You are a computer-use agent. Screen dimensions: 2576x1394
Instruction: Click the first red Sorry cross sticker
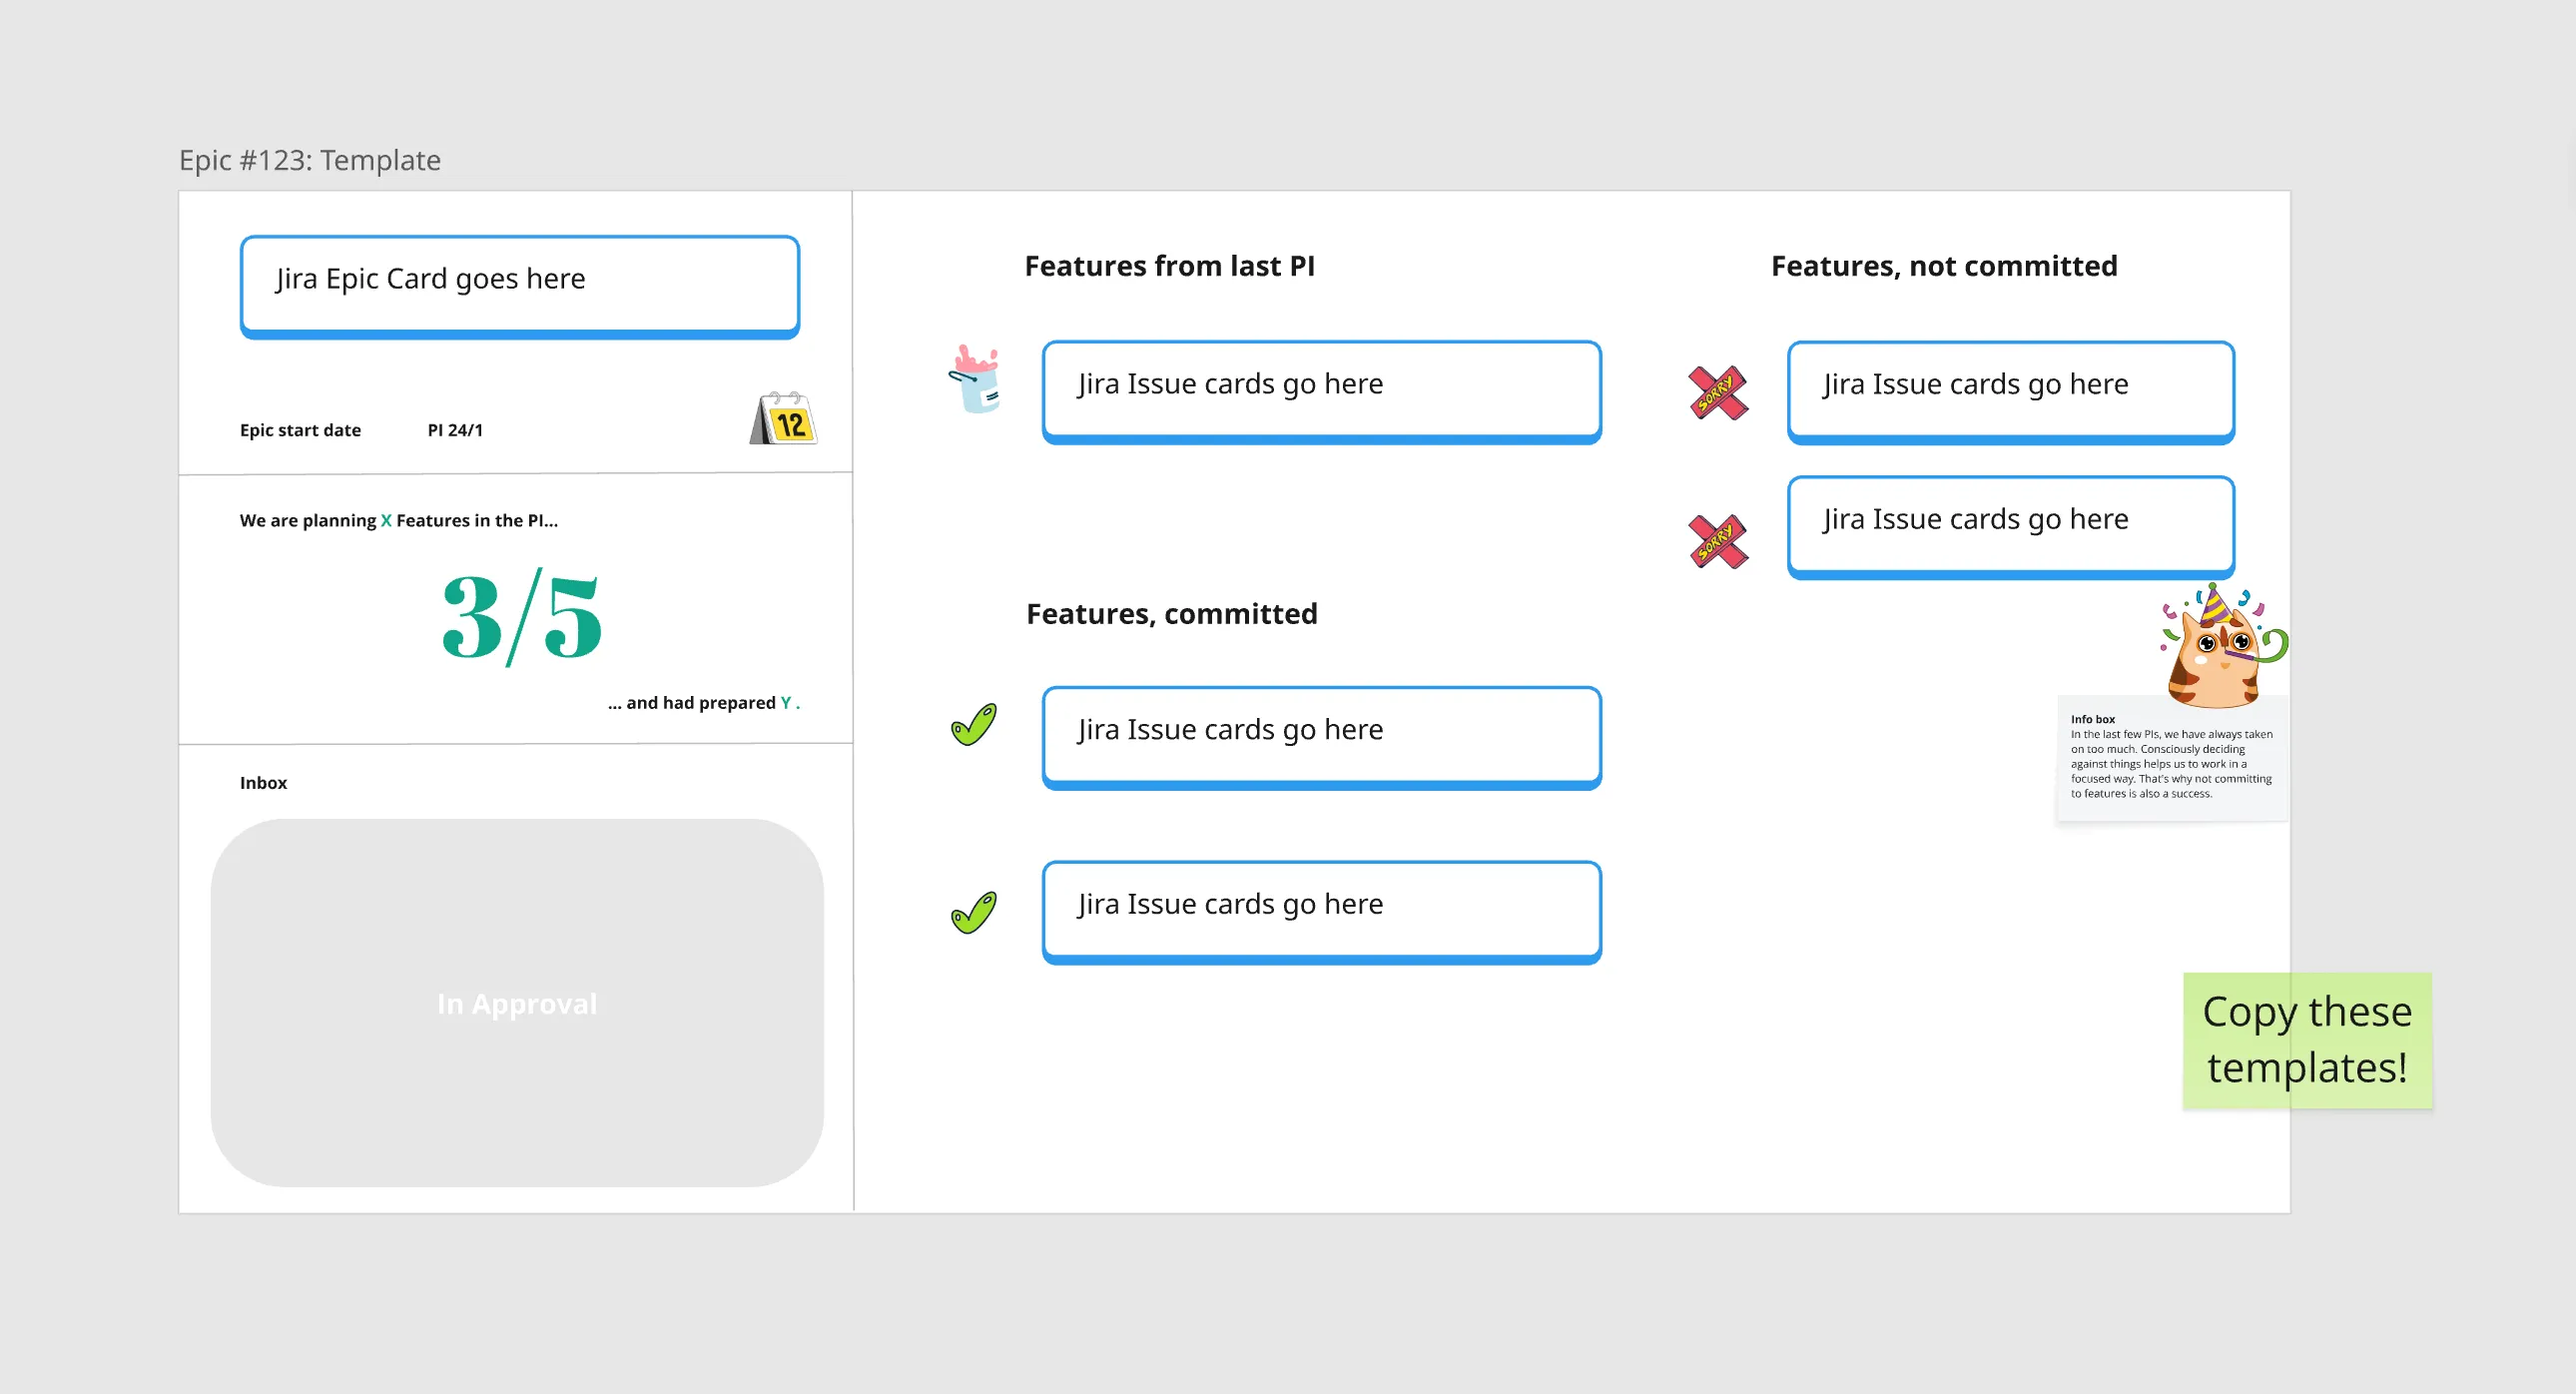[1717, 392]
